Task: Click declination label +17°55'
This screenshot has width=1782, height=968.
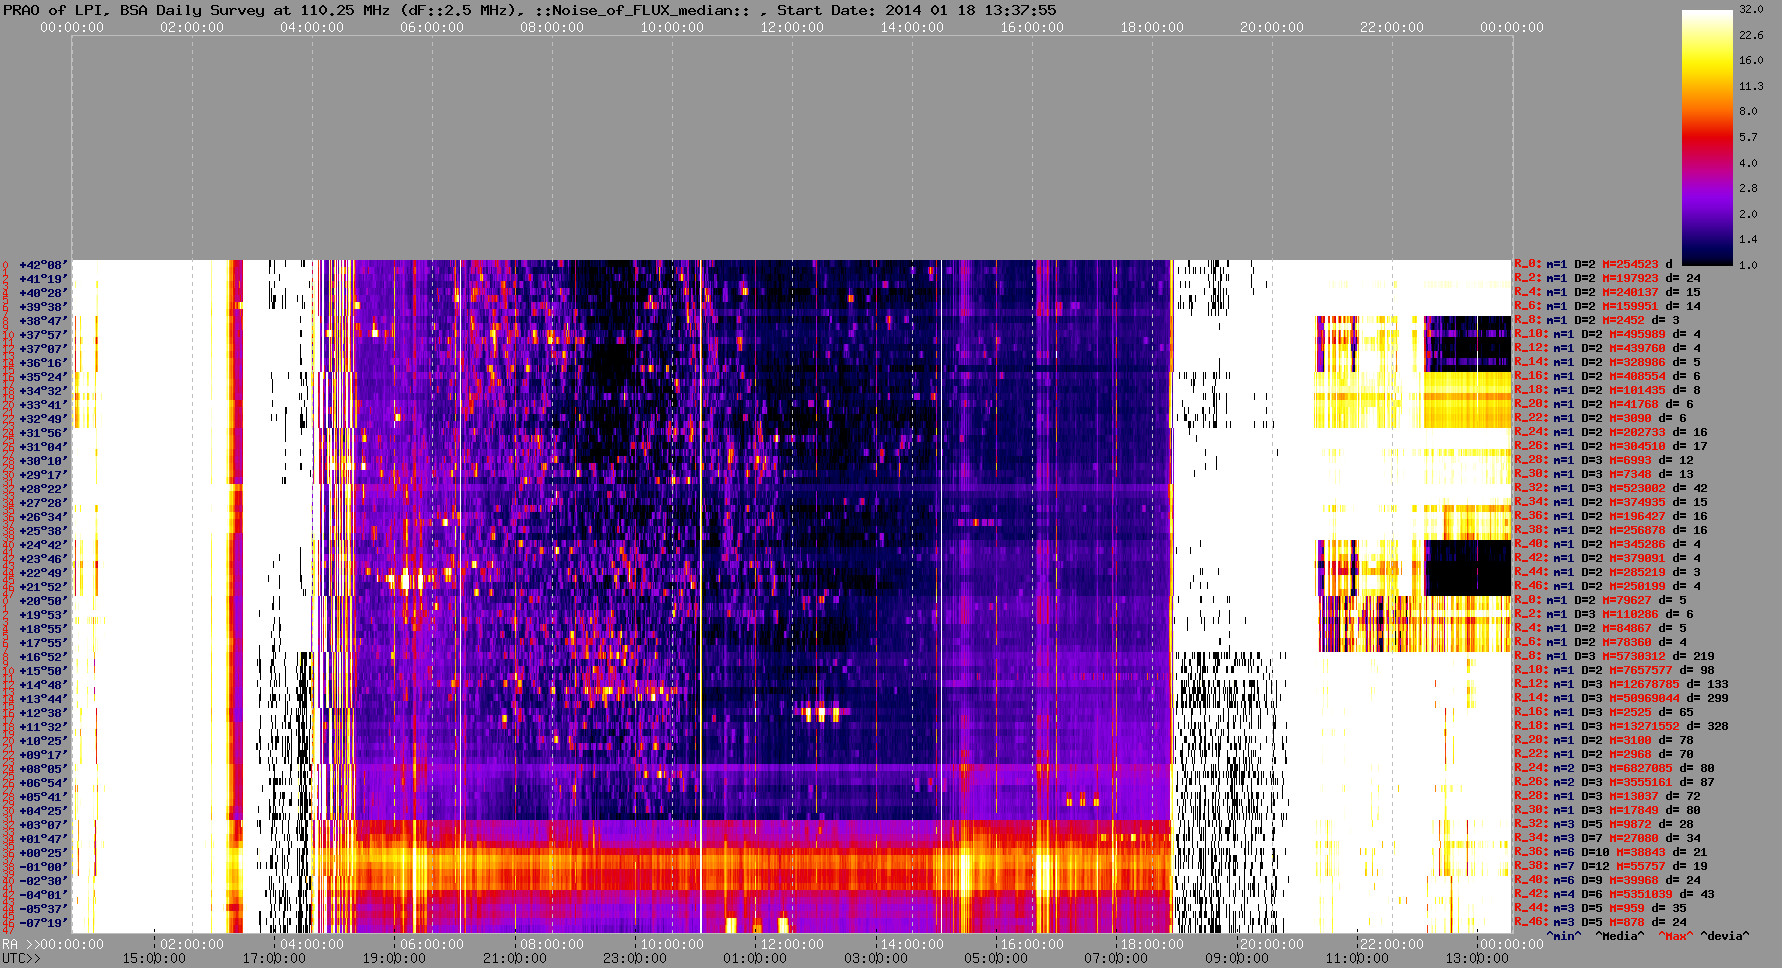Action: point(43,643)
